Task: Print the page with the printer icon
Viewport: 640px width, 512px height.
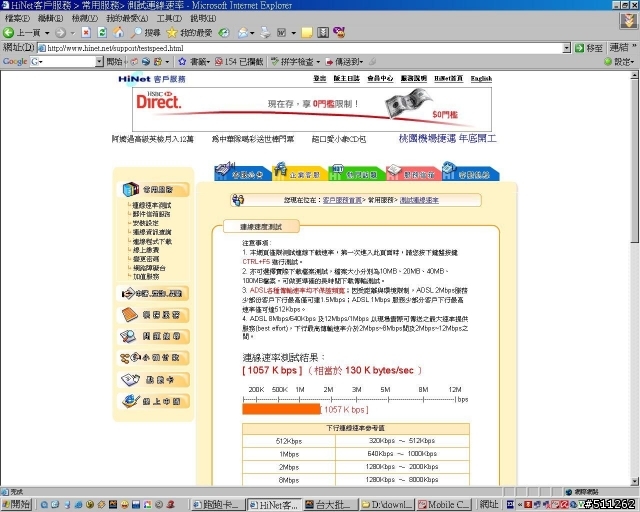Action: (x=265, y=32)
